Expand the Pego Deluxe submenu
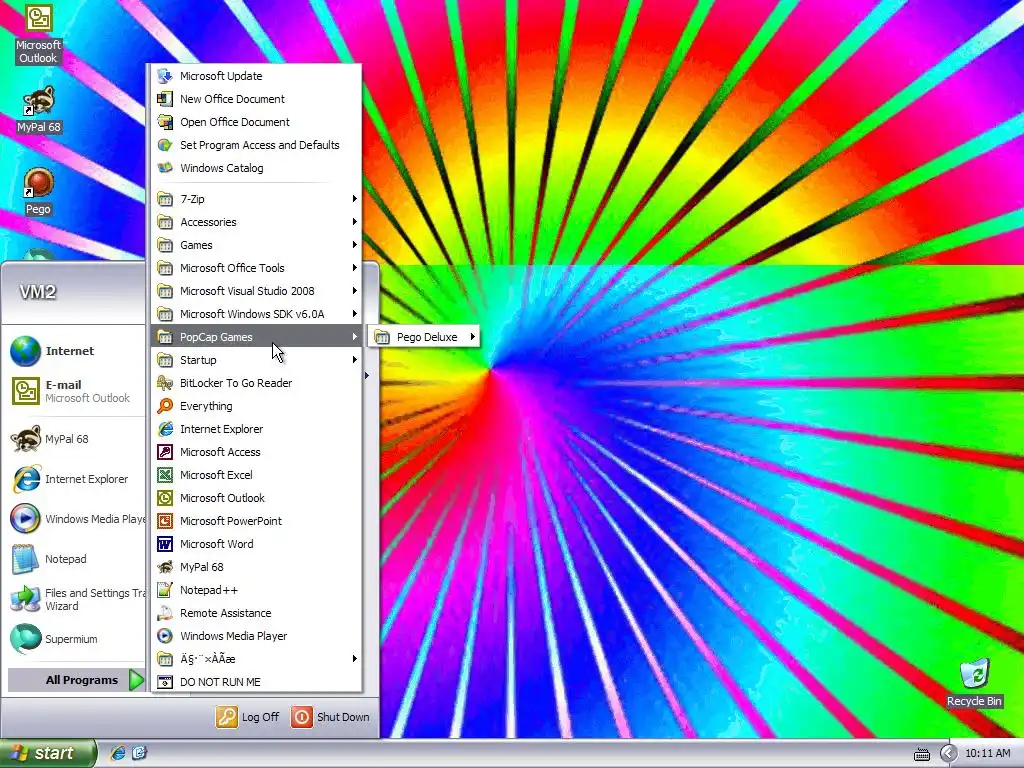 [x=424, y=337]
